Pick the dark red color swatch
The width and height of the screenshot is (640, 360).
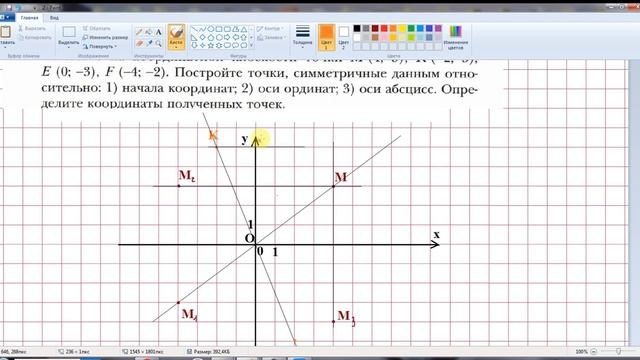[375, 28]
